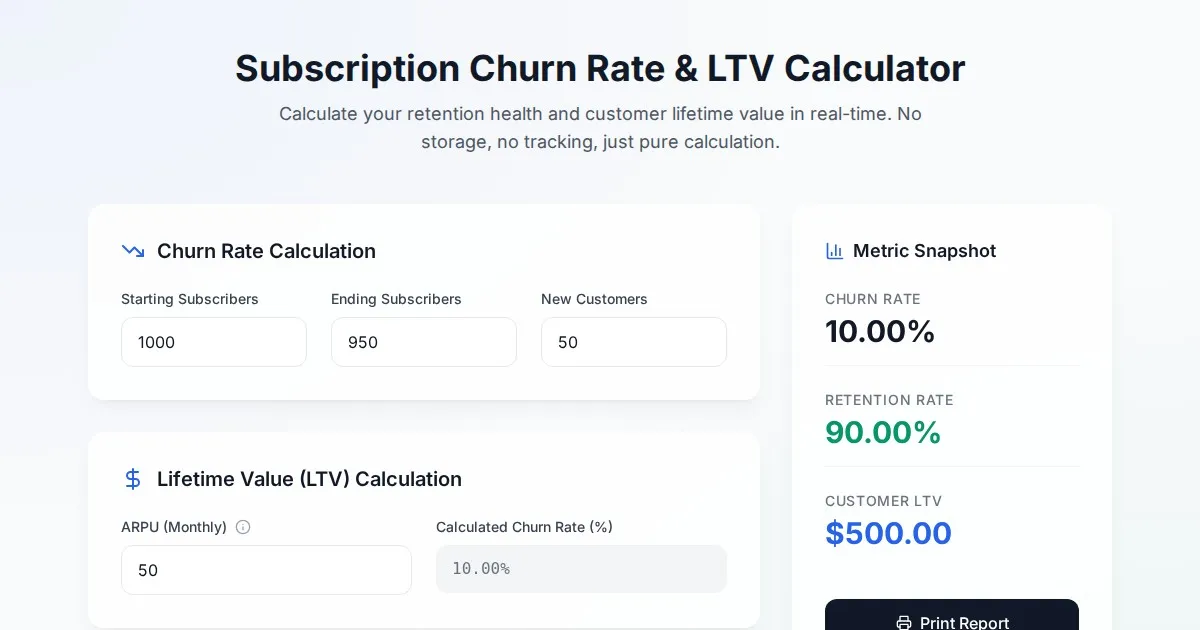Click the Churn Rate Calculation heading
This screenshot has width=1200, height=630.
(266, 251)
